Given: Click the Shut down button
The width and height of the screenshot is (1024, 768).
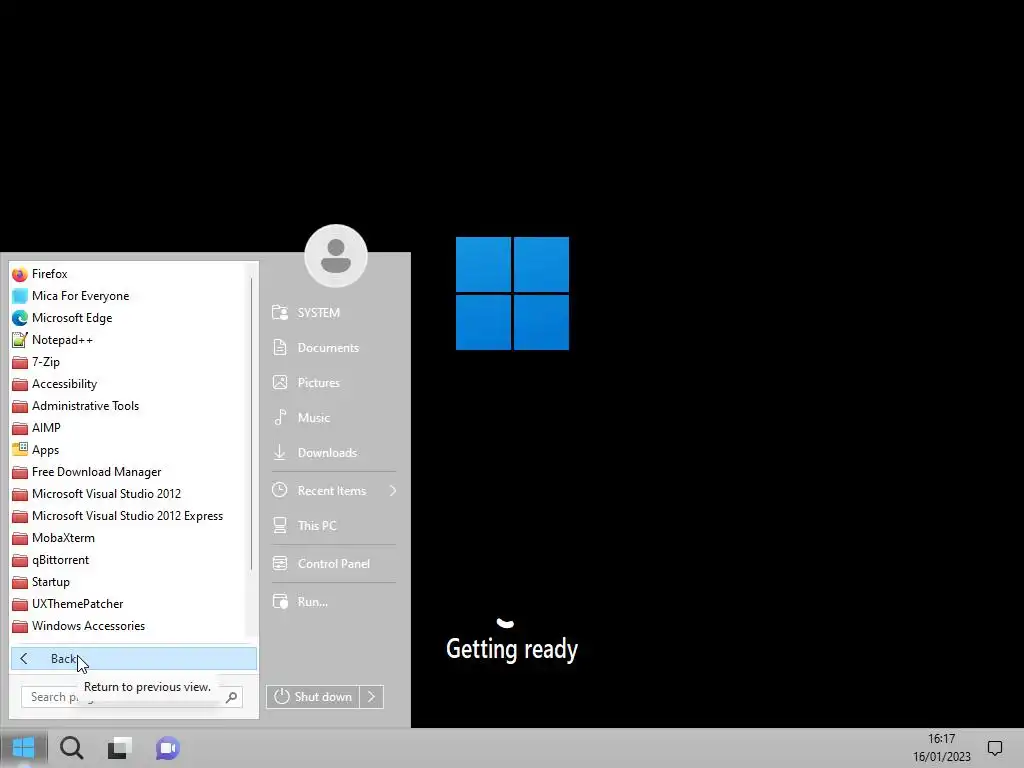Looking at the screenshot, I should (312, 697).
